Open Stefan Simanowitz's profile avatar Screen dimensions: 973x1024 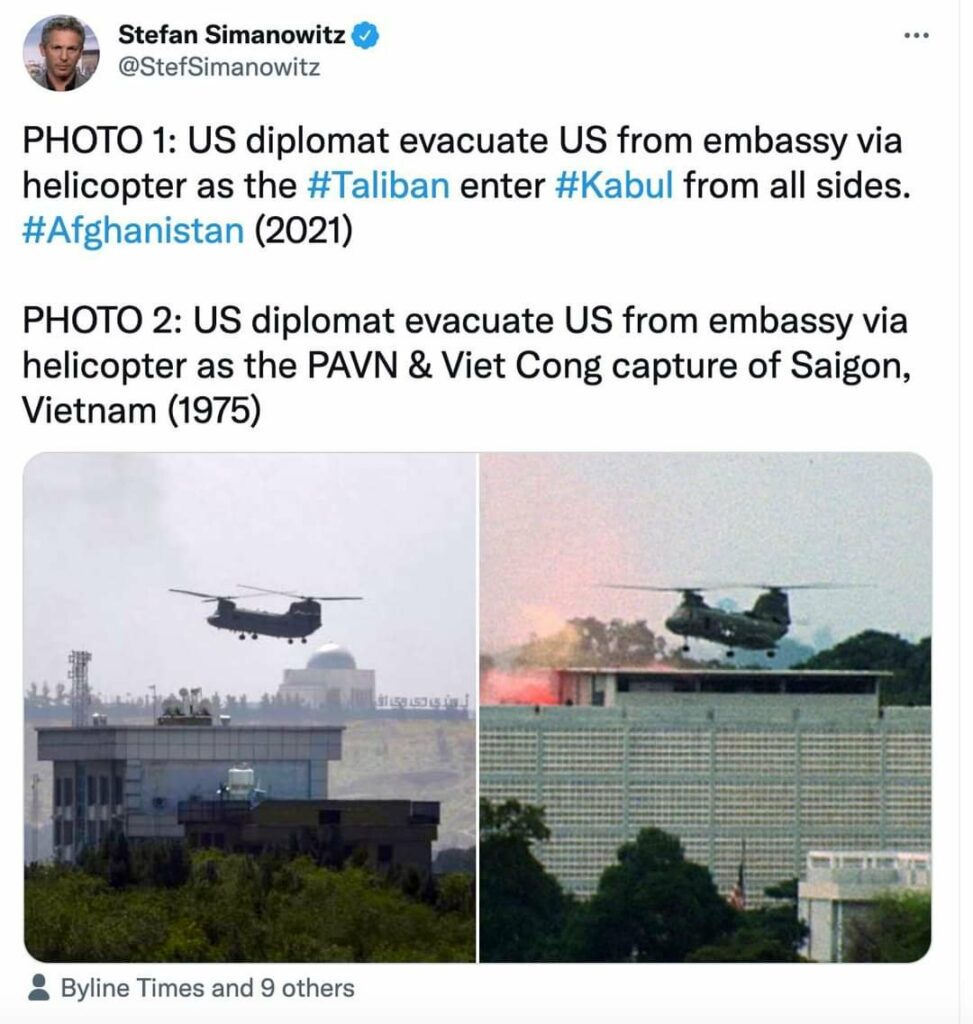point(61,53)
